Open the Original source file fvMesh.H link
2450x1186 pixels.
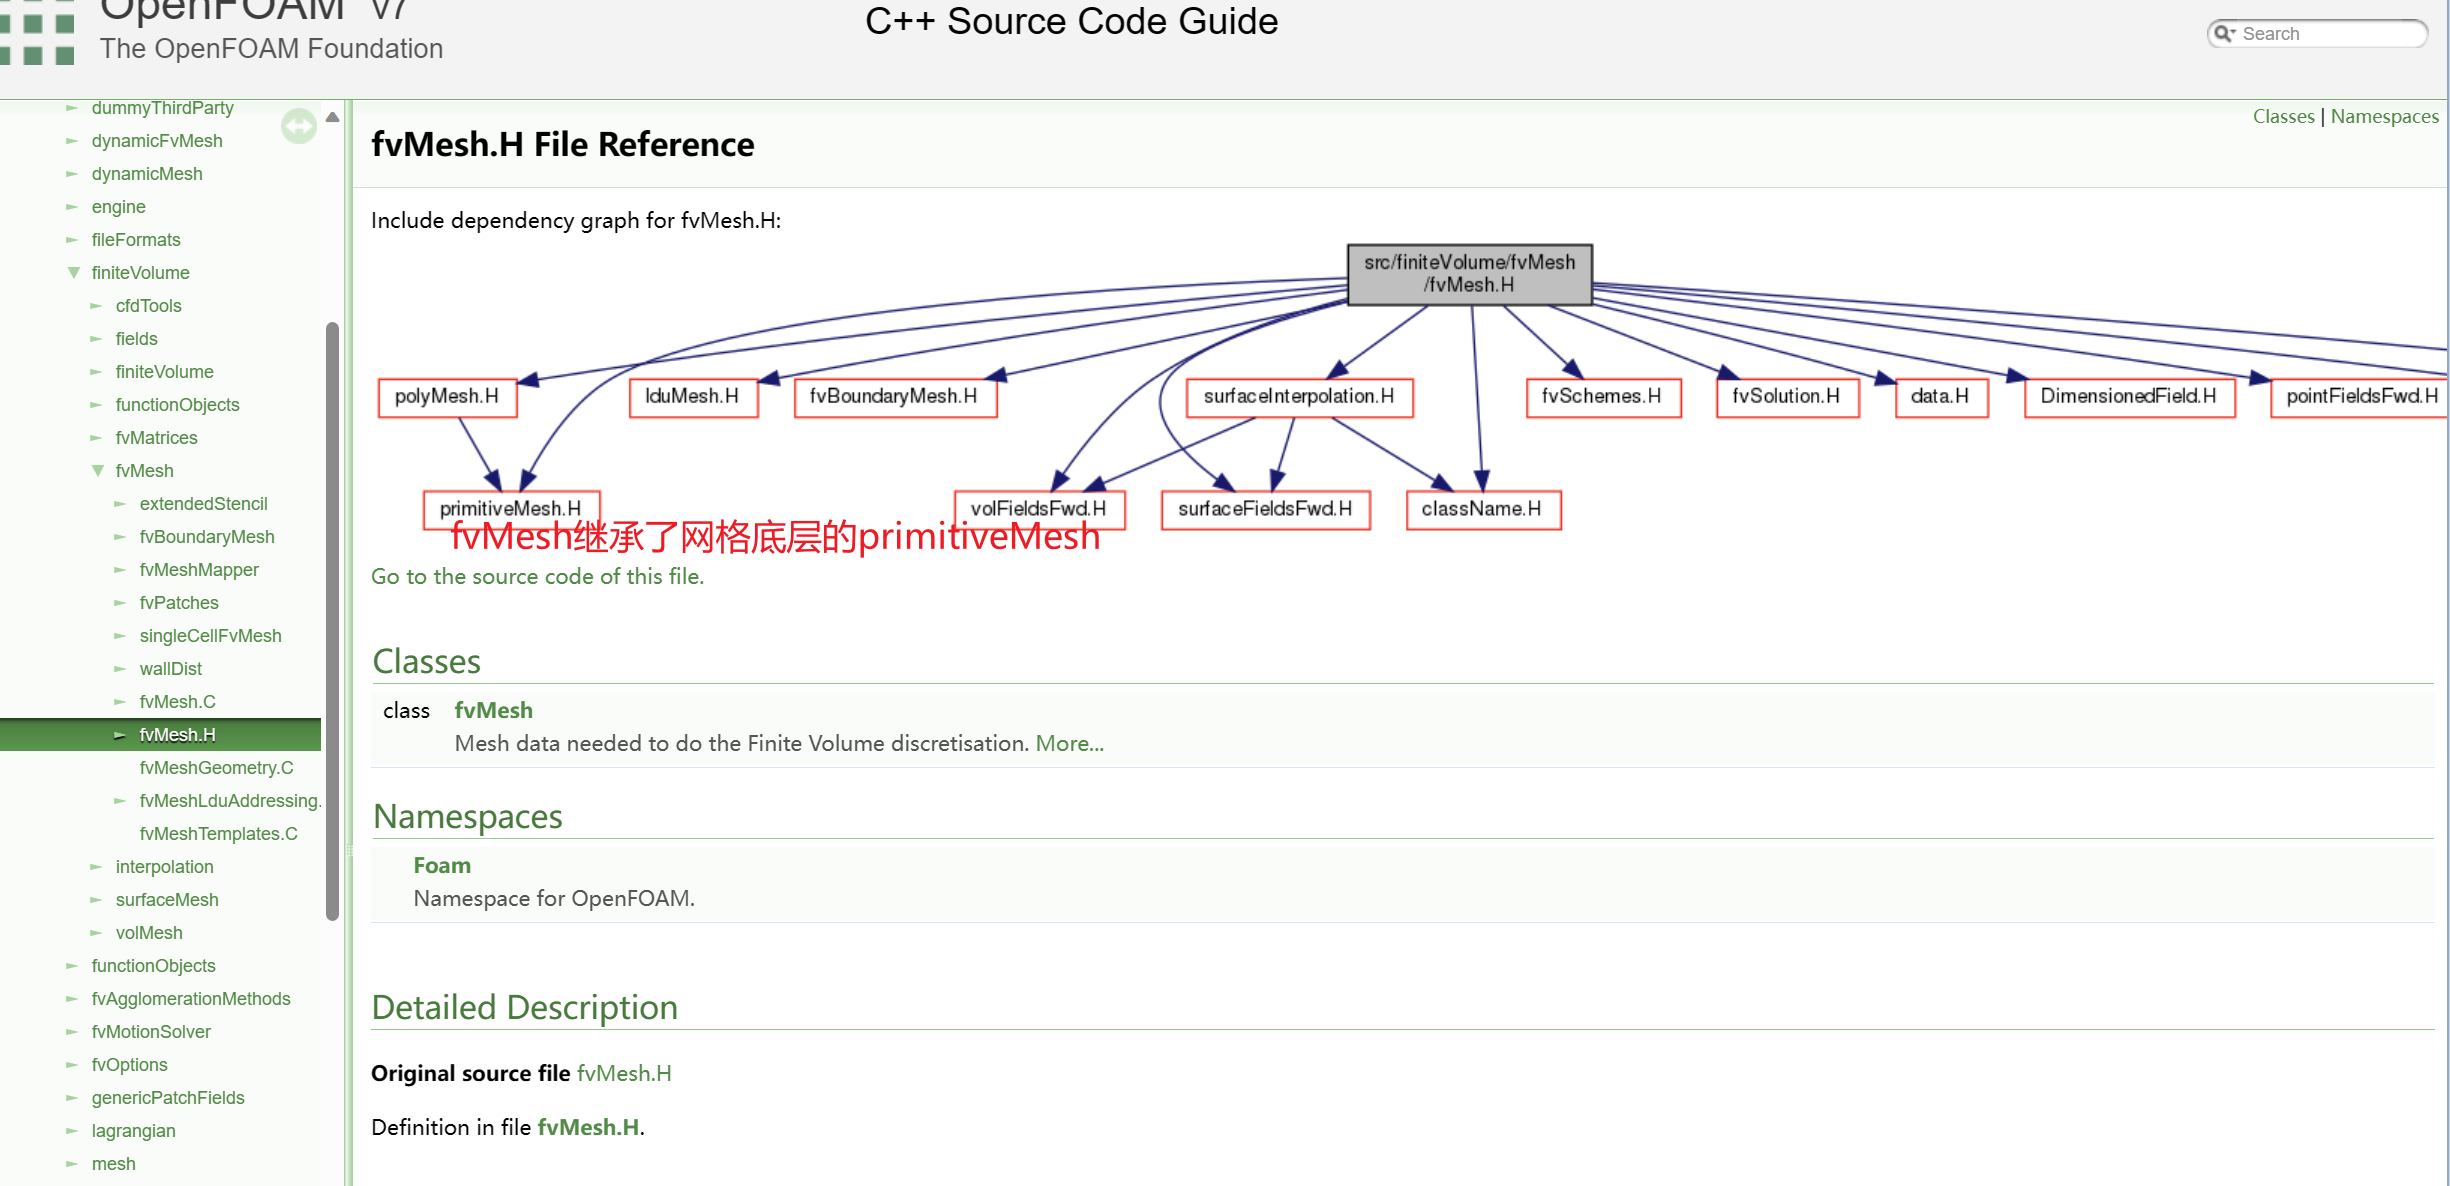tap(623, 1073)
